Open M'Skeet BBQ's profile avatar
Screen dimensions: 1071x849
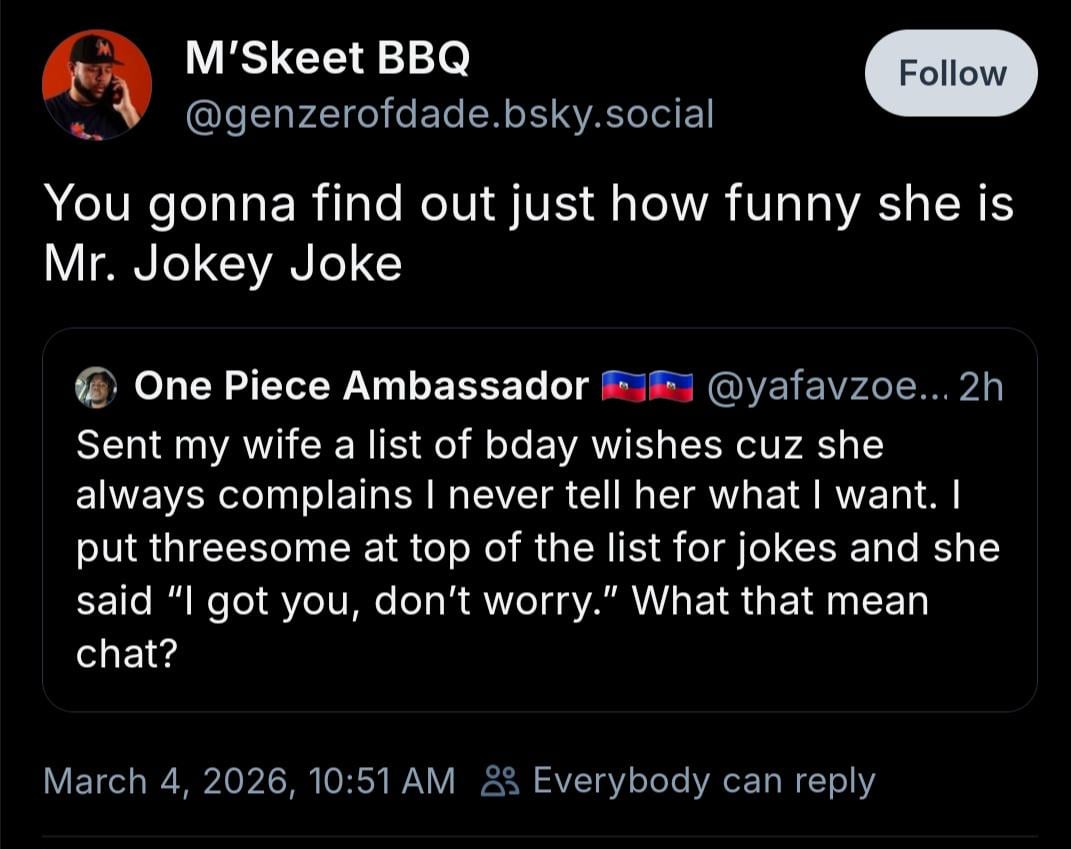(97, 85)
